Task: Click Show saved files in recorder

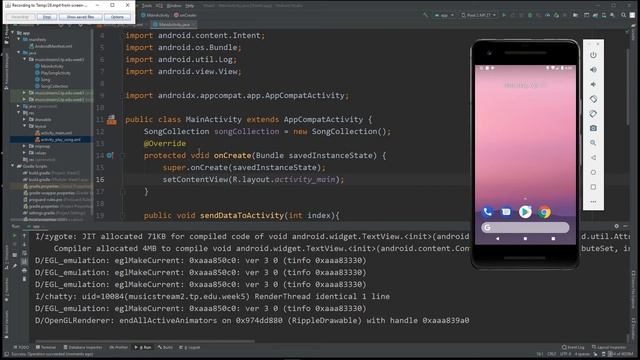Action: tap(80, 17)
